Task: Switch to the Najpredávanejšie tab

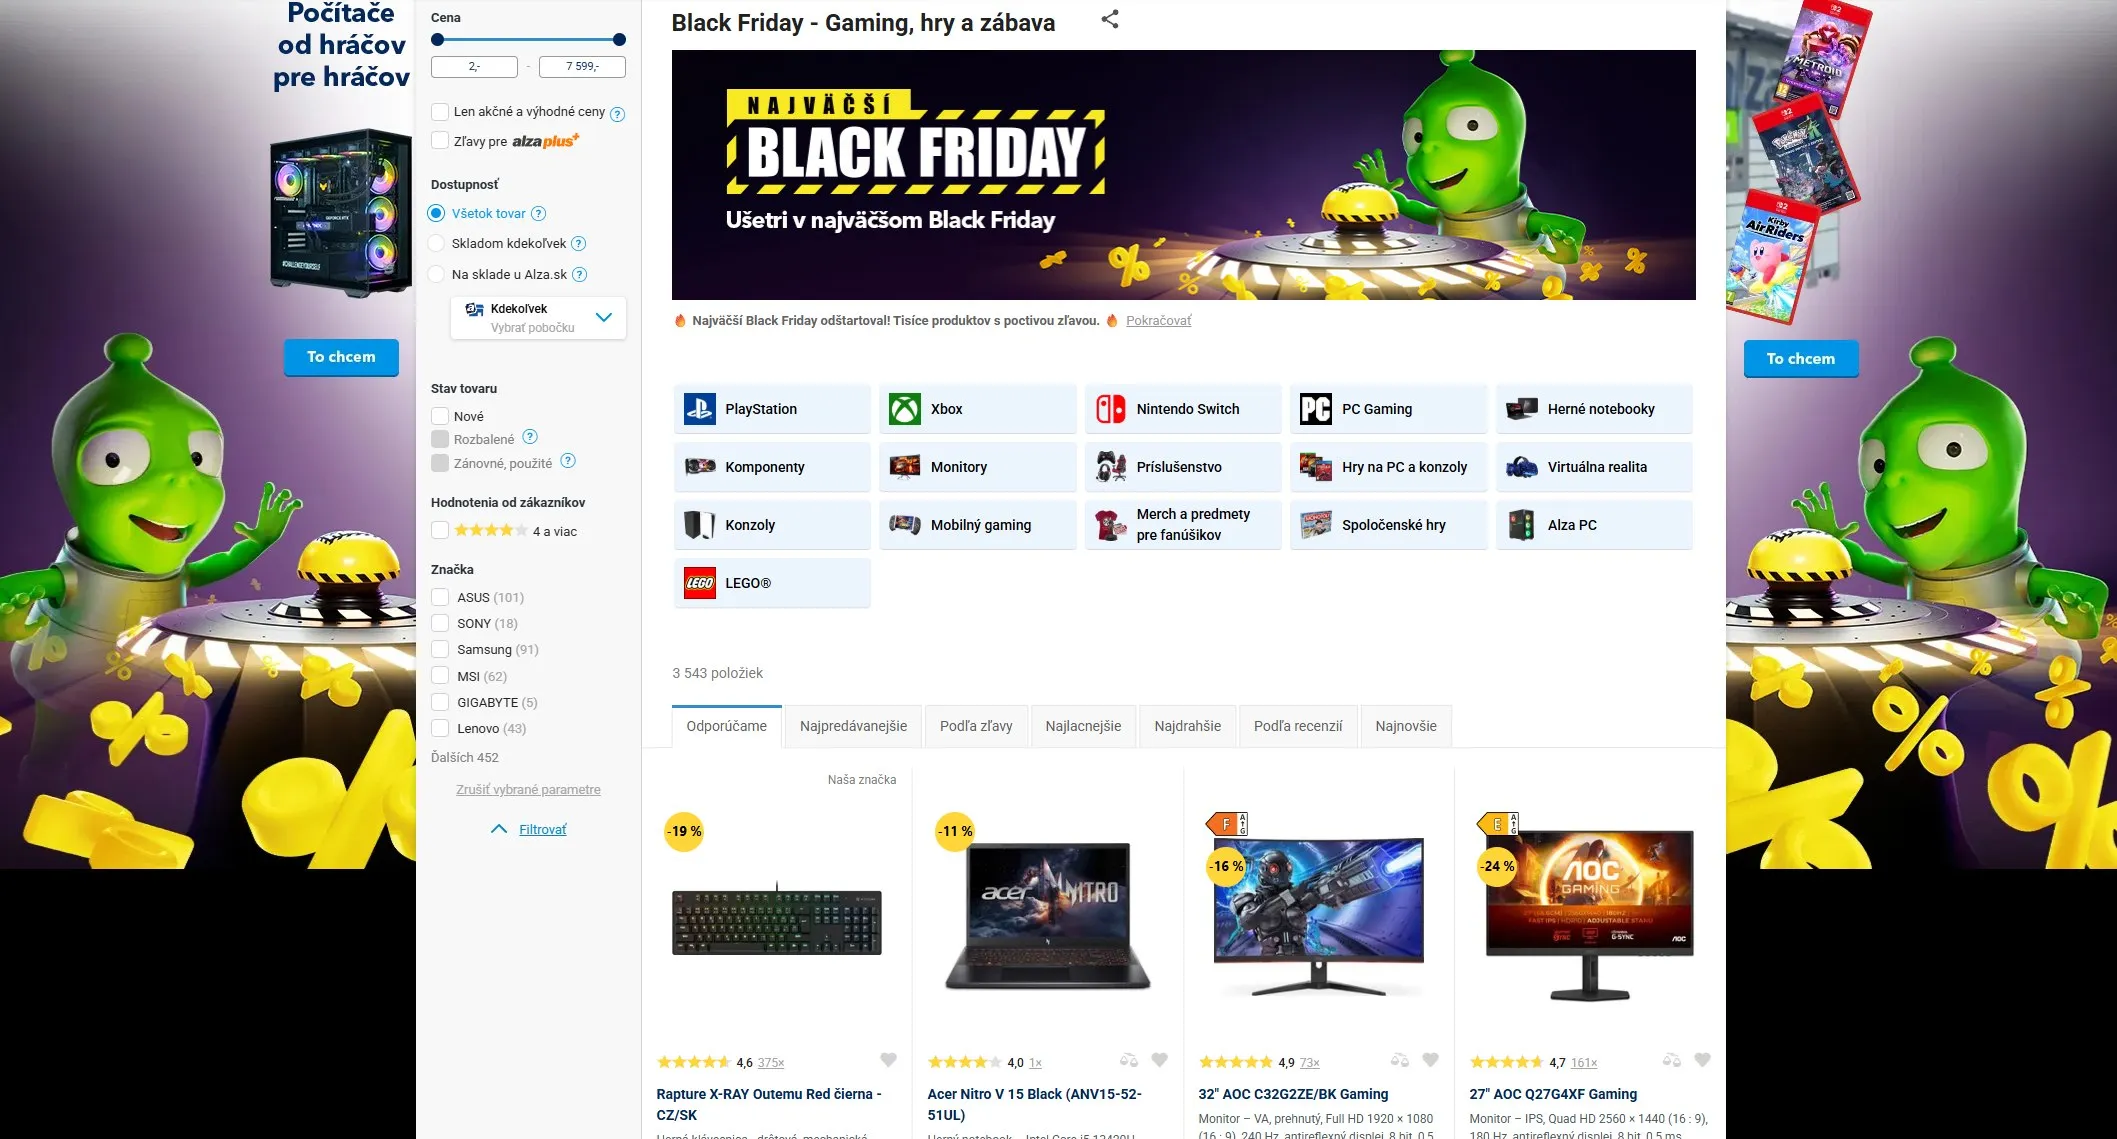Action: (x=852, y=725)
